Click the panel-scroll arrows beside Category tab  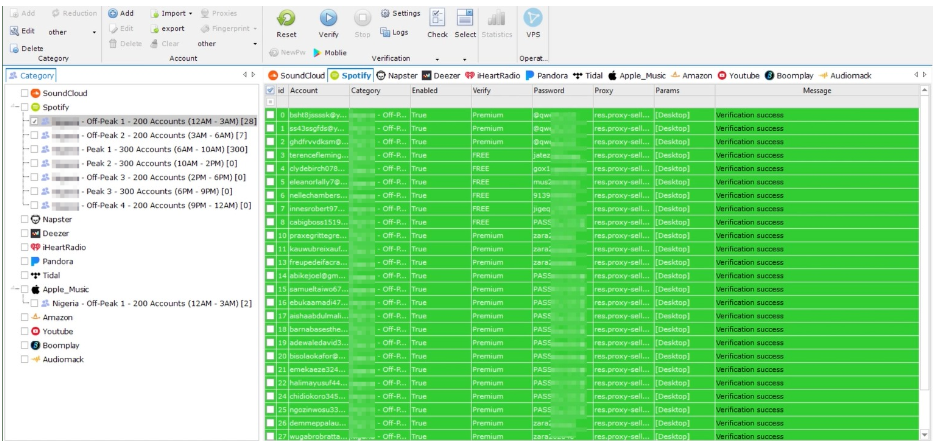coord(249,75)
